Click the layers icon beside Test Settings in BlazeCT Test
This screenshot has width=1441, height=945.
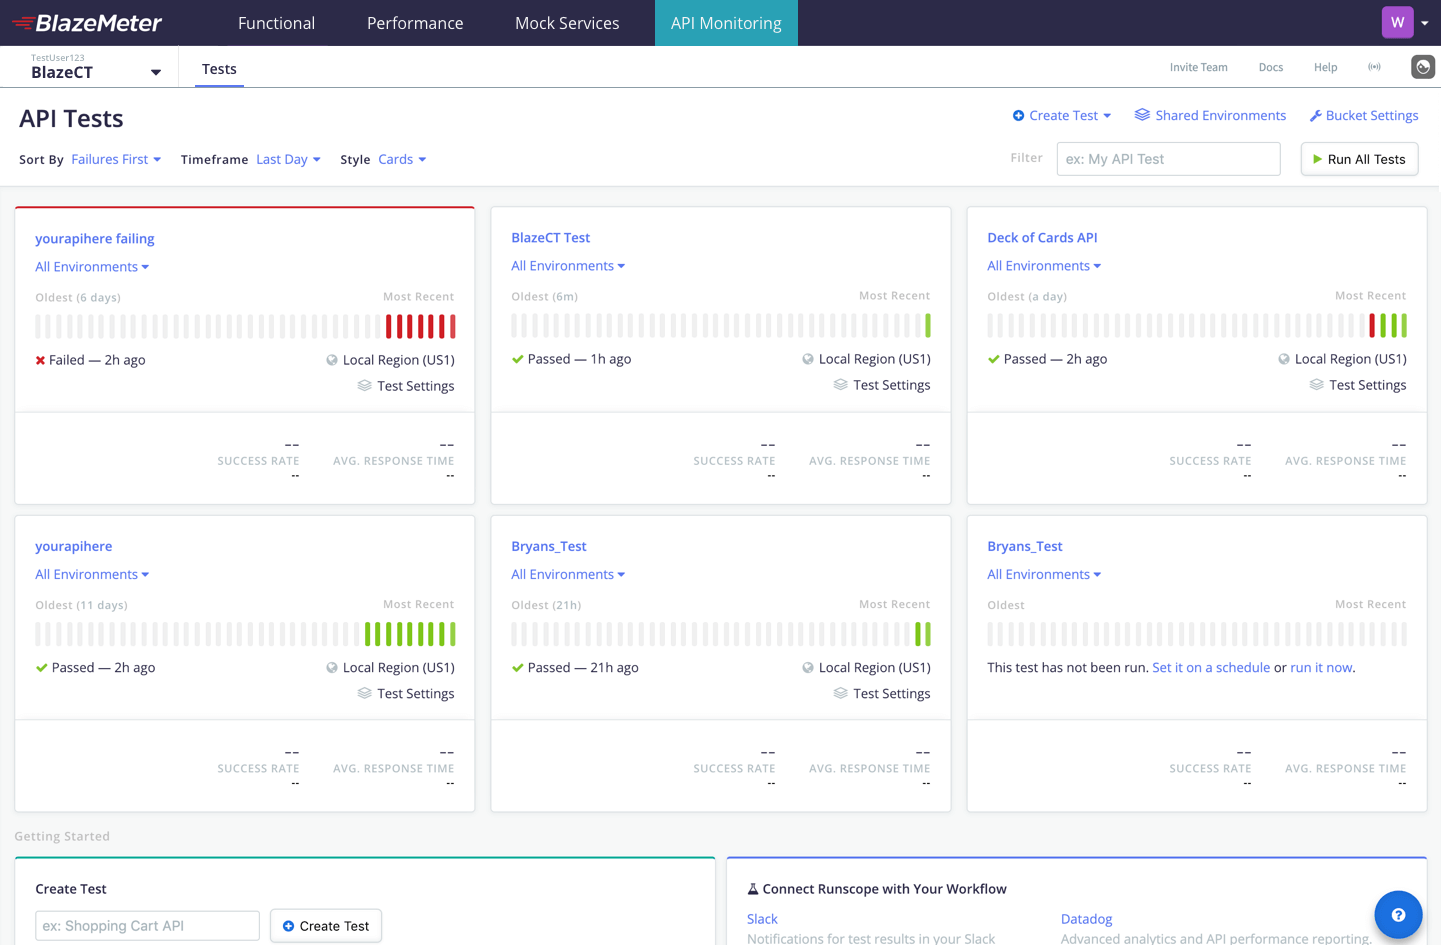(x=841, y=385)
